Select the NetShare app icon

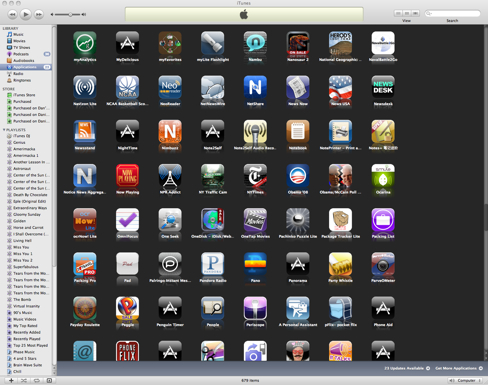point(255,87)
